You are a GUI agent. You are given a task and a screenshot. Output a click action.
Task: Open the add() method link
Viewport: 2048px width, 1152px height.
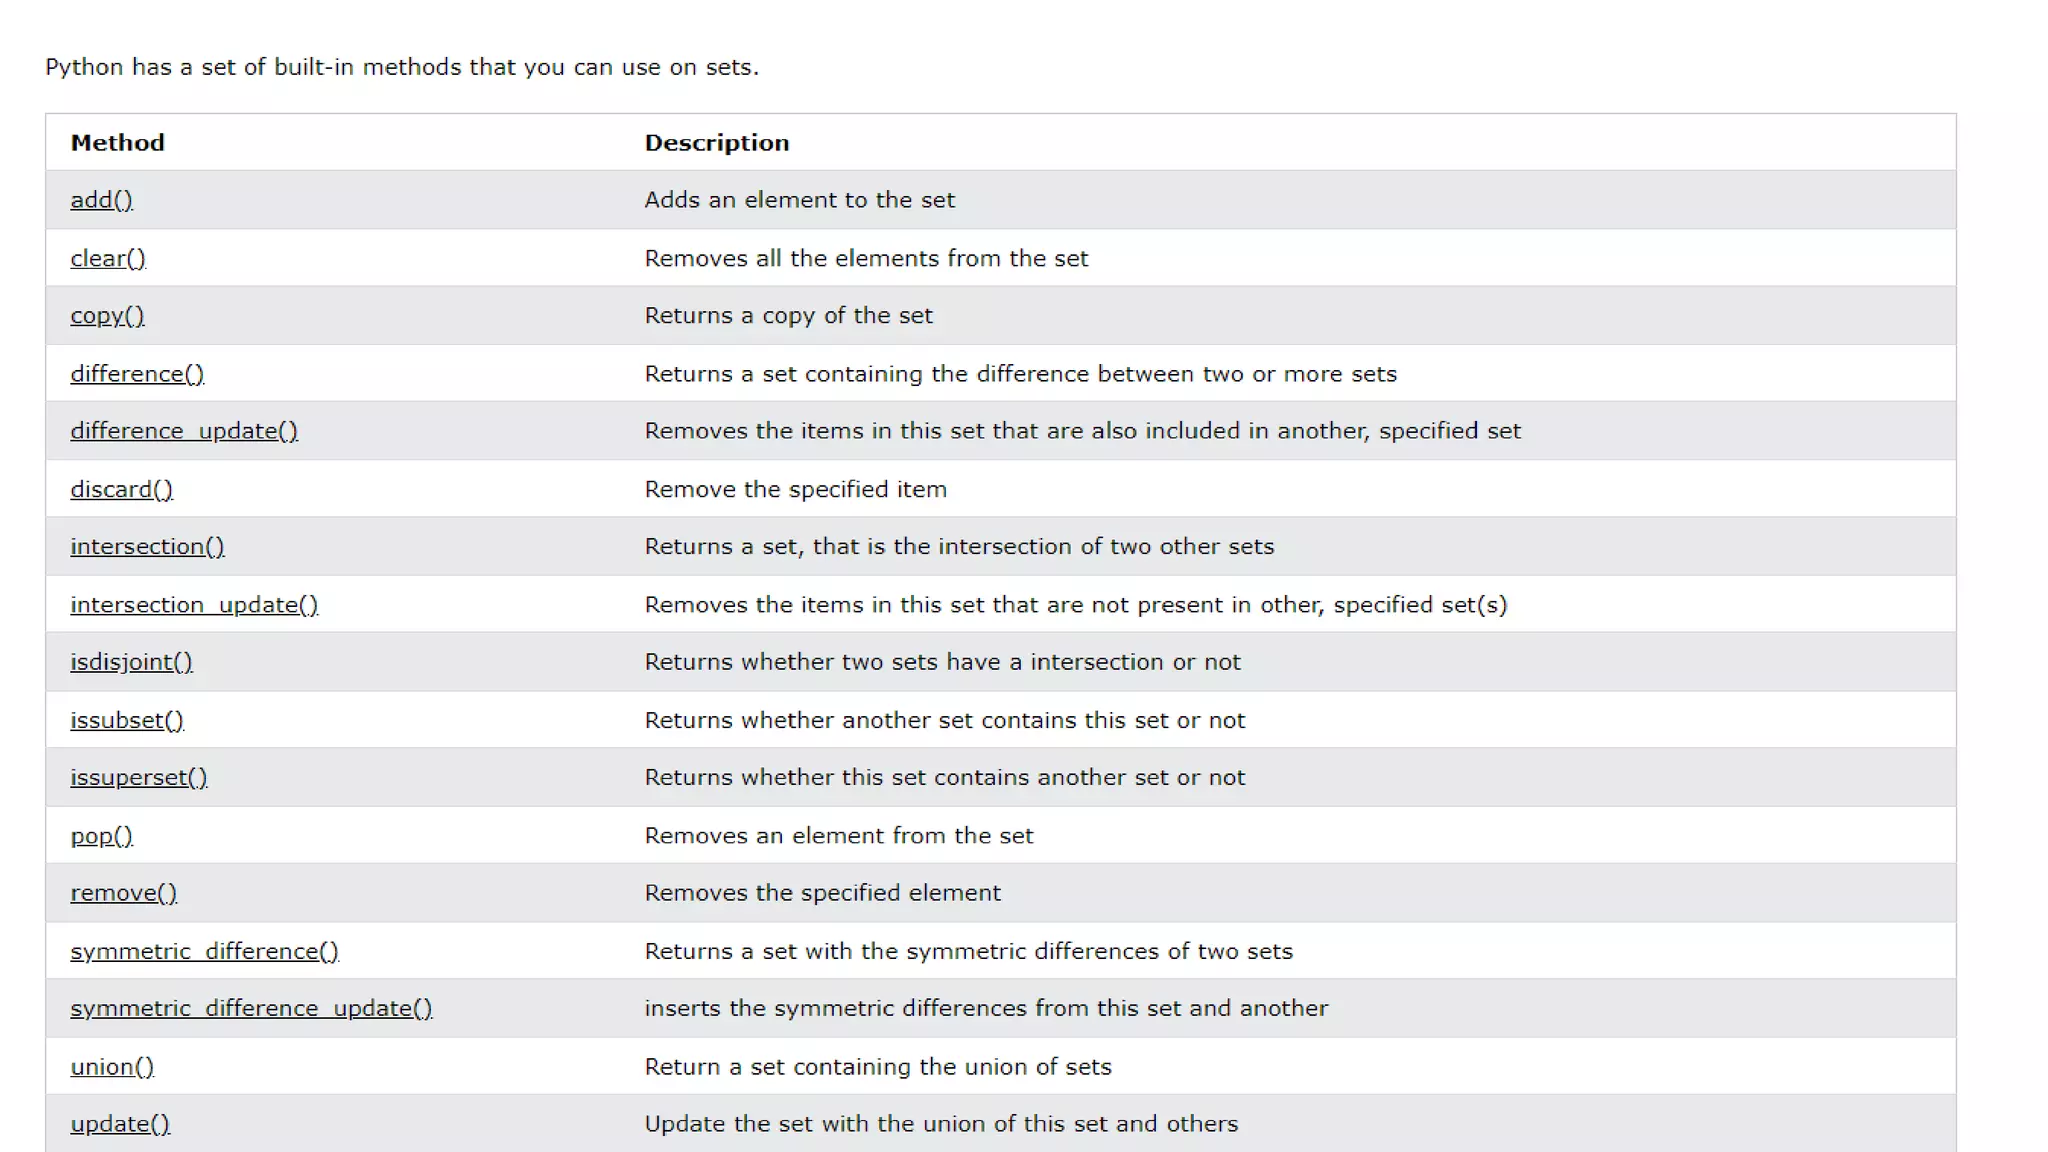point(101,200)
